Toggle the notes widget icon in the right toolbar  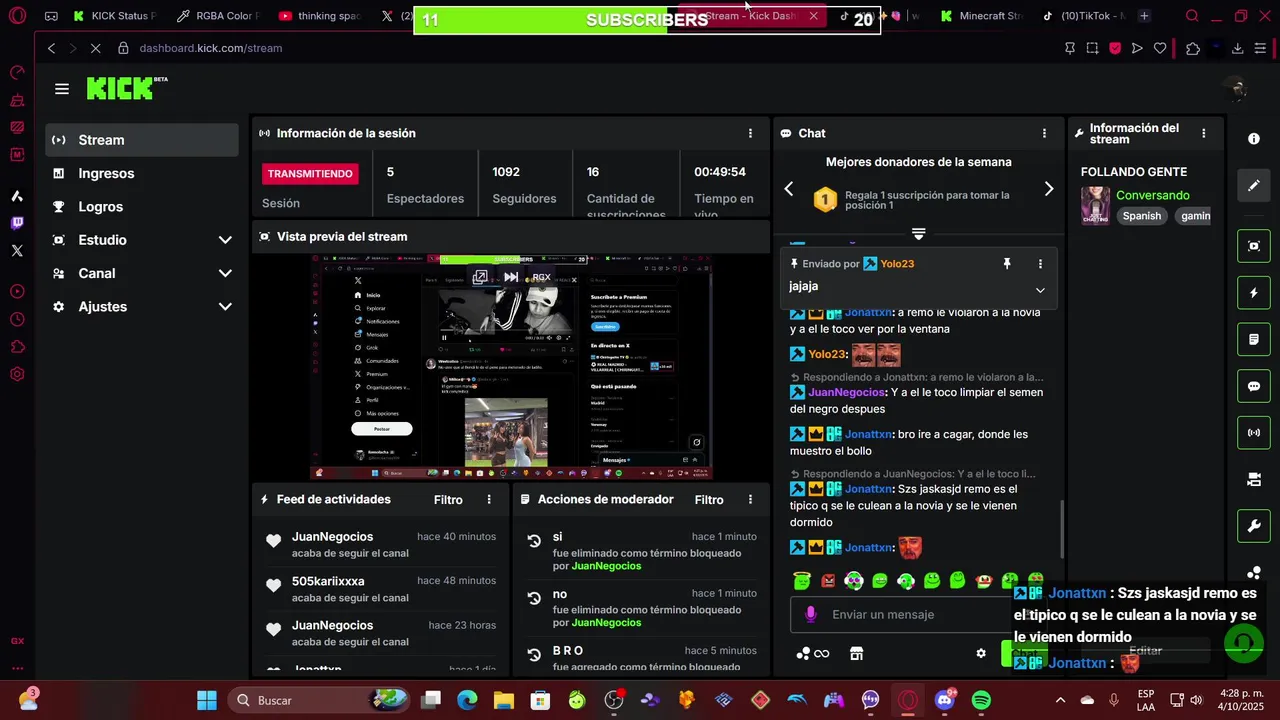click(x=1254, y=340)
